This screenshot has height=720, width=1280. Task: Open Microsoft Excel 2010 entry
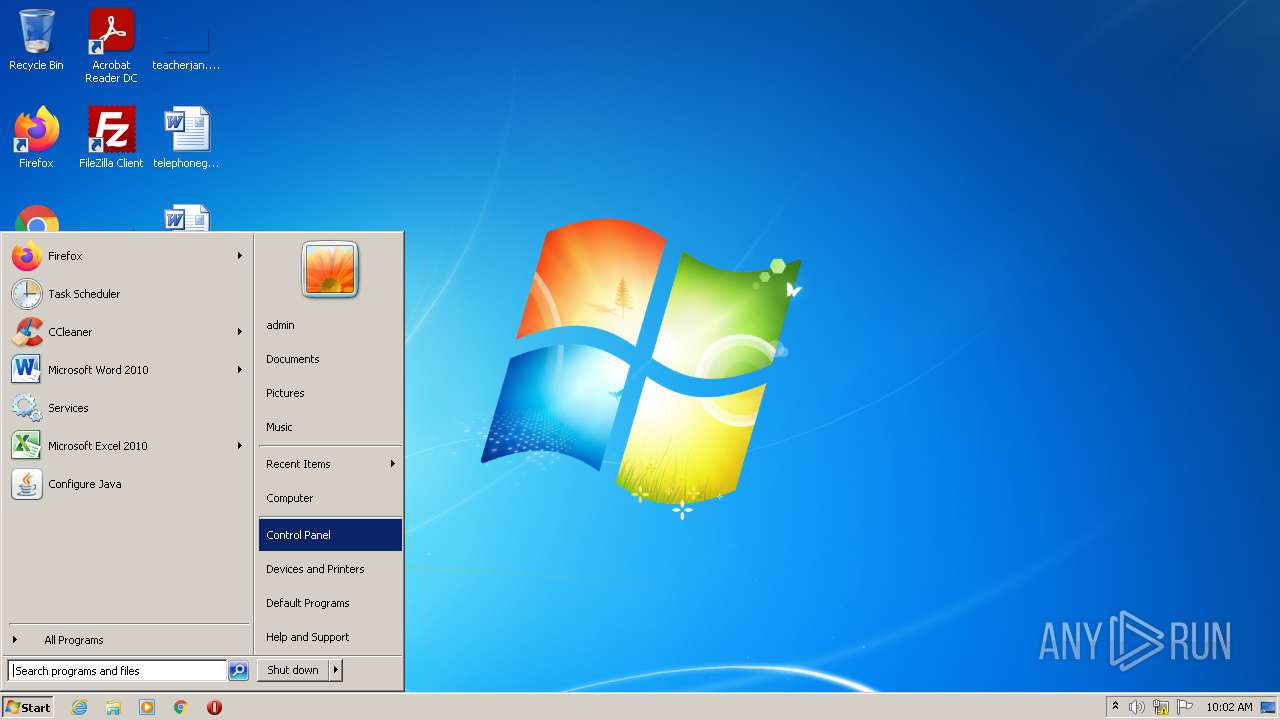pos(127,446)
